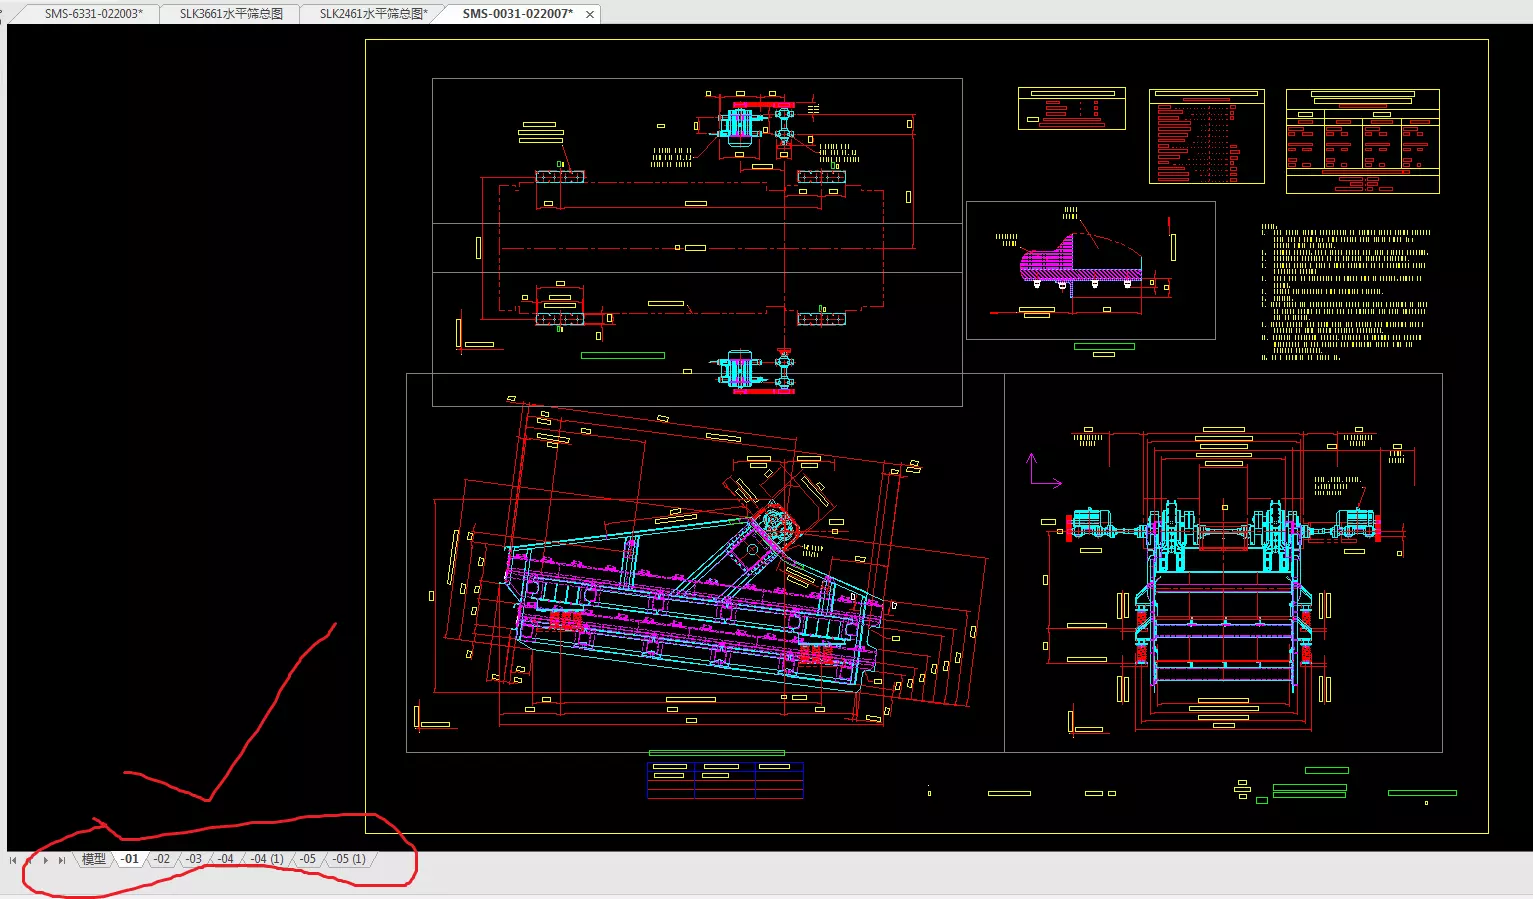Switch to the SLK2461水平筛总图* document tab
1533x899 pixels.
click(x=373, y=14)
